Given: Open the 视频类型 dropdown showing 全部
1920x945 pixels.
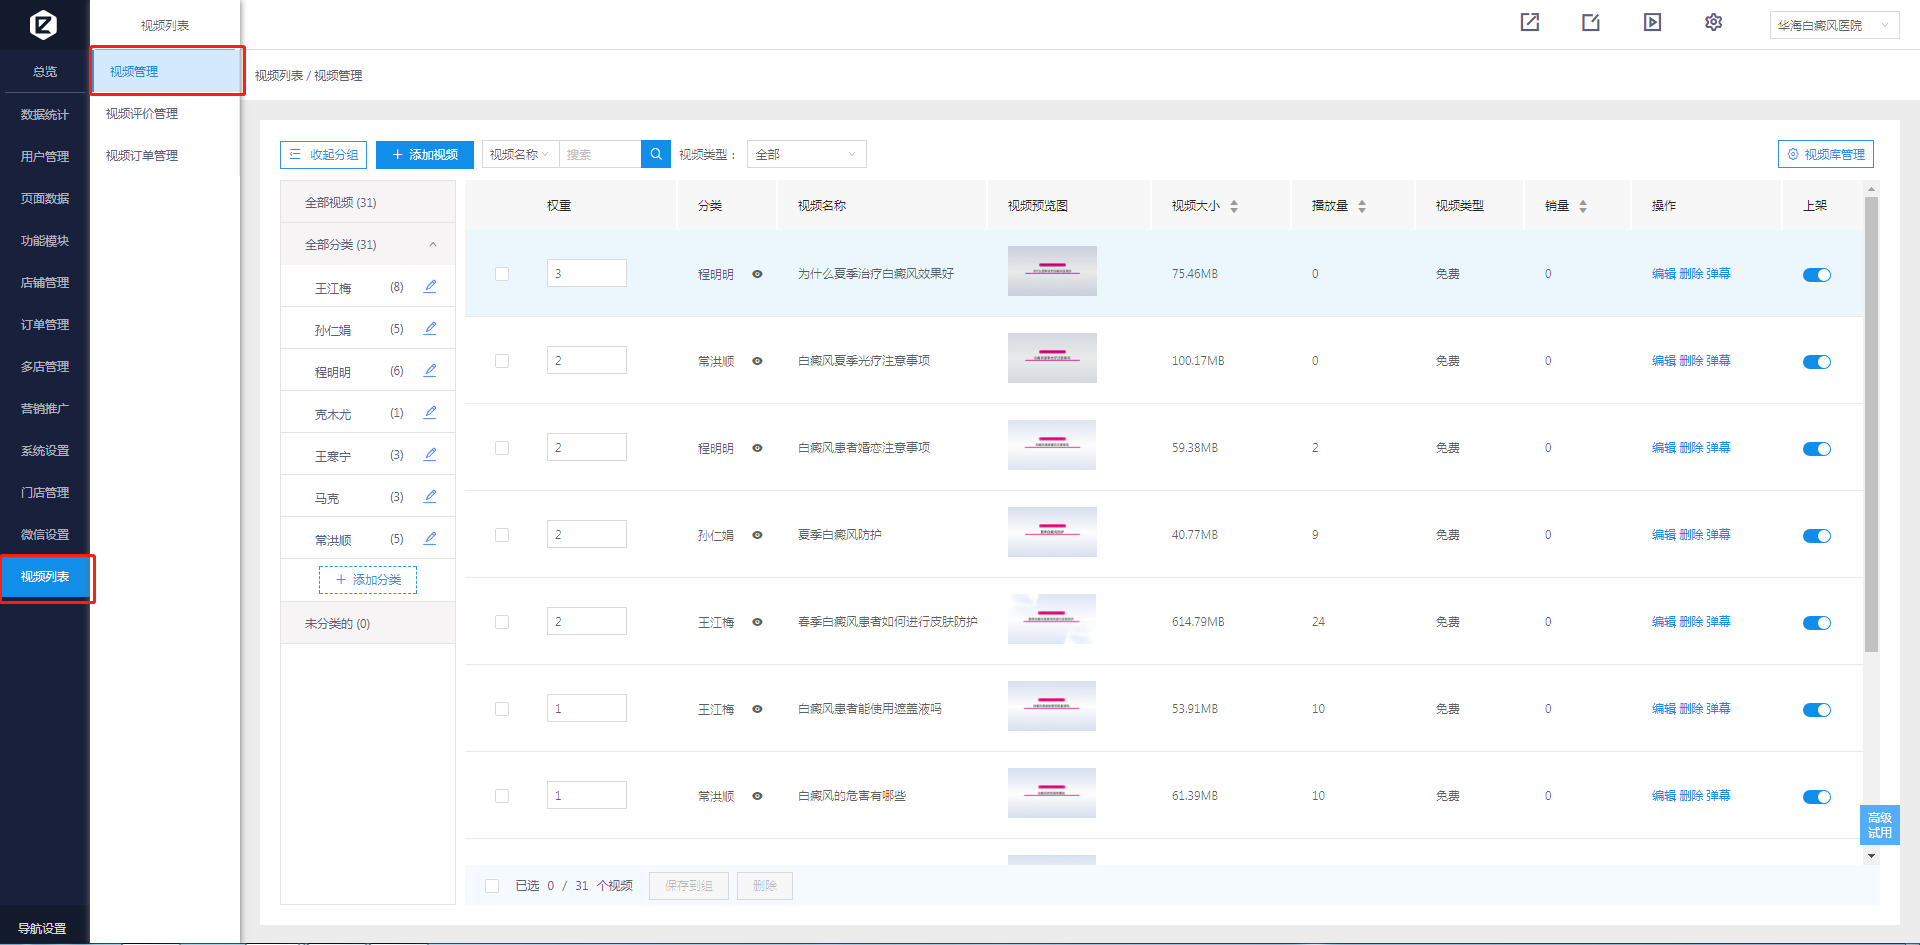Looking at the screenshot, I should tap(806, 154).
